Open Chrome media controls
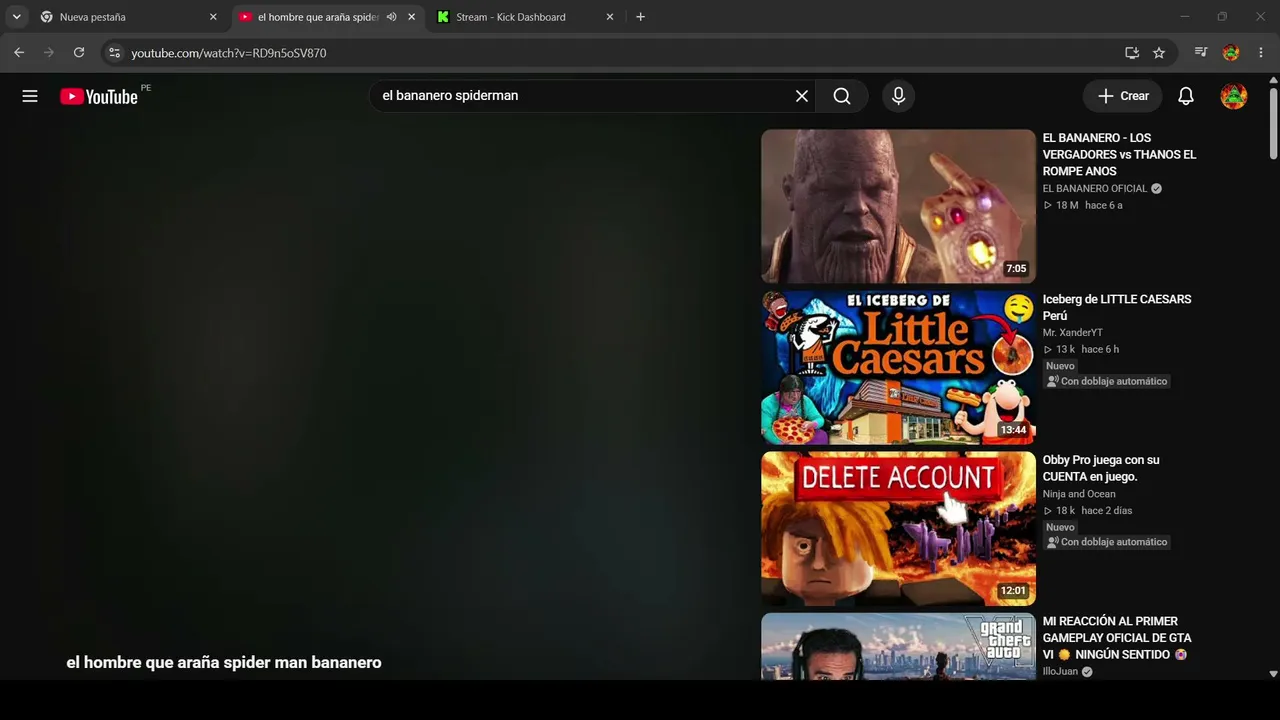1280x720 pixels. [1202, 53]
